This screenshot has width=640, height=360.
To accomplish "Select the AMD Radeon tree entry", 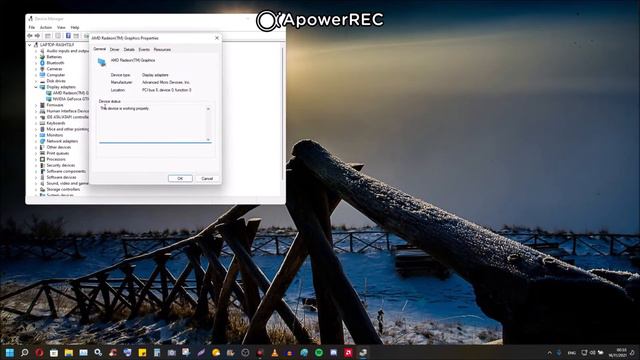I will [x=70, y=93].
